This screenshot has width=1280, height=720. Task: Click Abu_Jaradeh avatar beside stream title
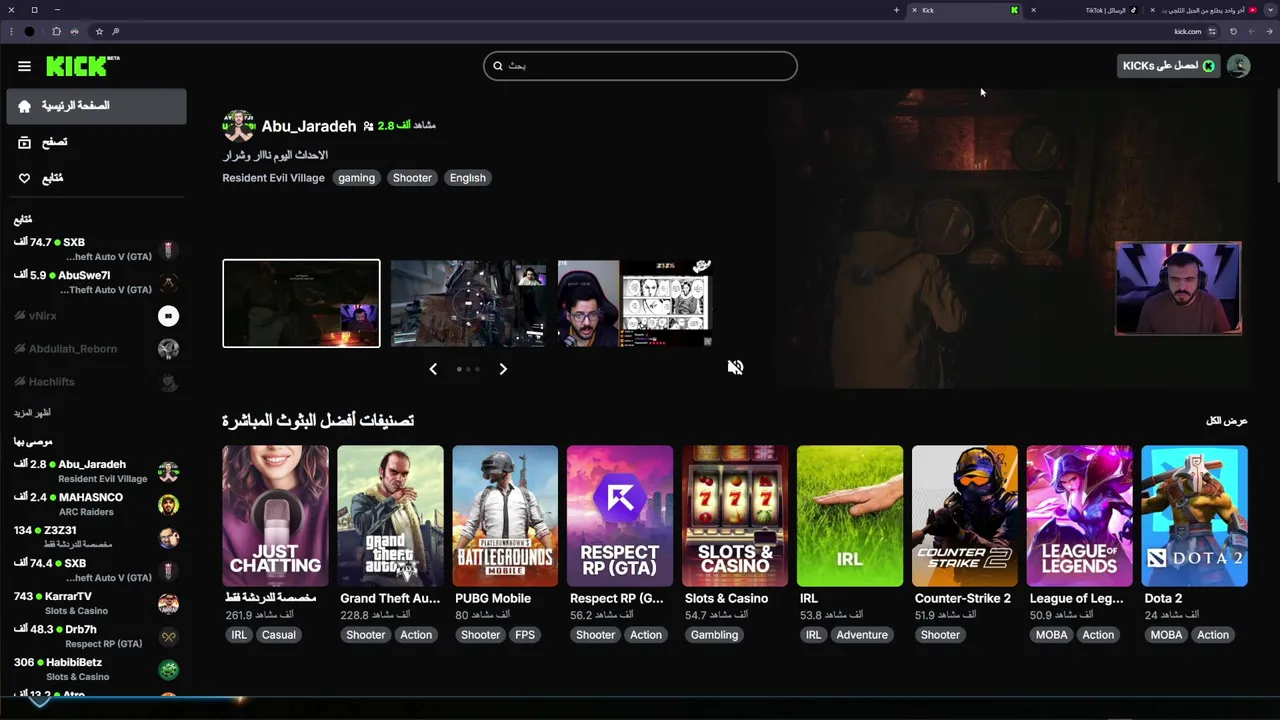tap(239, 126)
